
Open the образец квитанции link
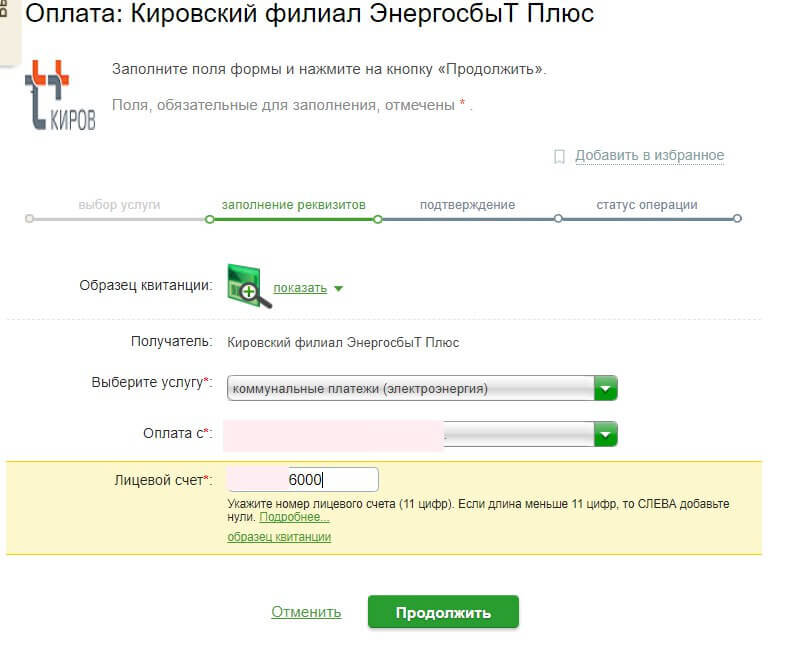pyautogui.click(x=279, y=536)
